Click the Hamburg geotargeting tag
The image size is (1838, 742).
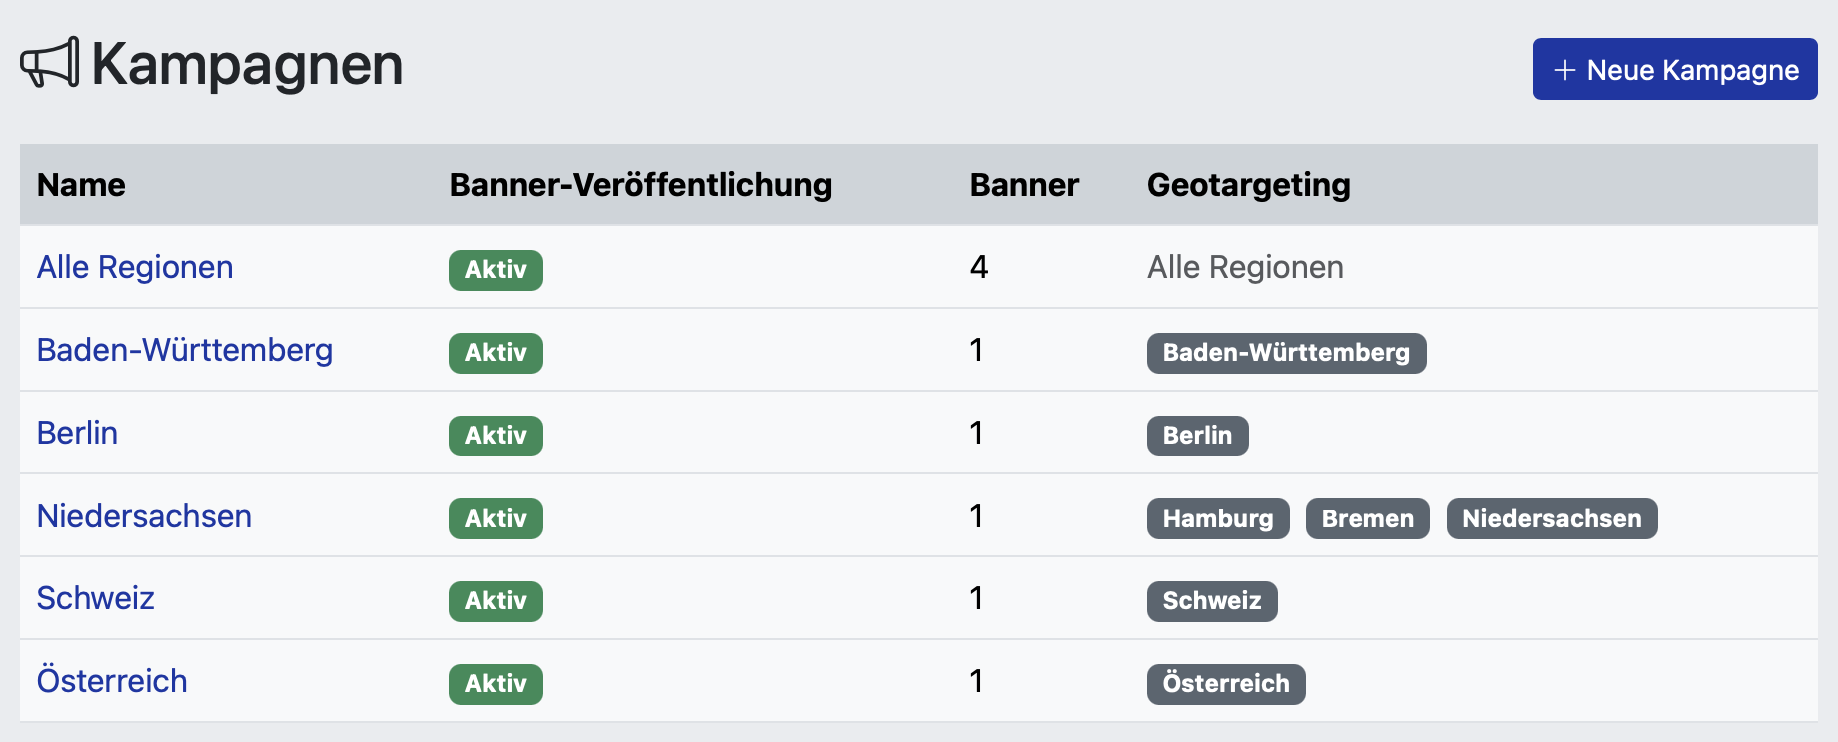pyautogui.click(x=1217, y=519)
